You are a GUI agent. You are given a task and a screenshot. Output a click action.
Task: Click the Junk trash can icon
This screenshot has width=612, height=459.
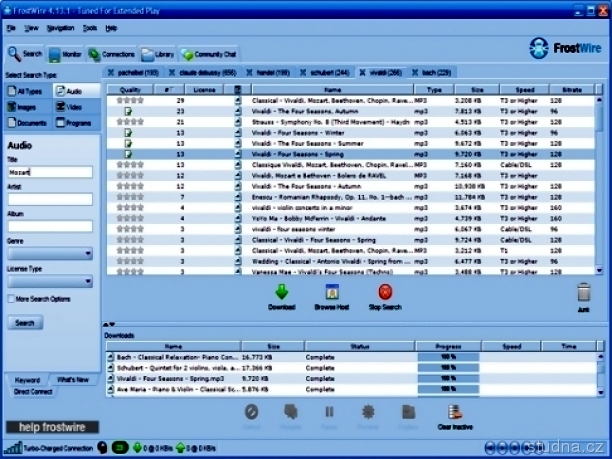coord(584,293)
